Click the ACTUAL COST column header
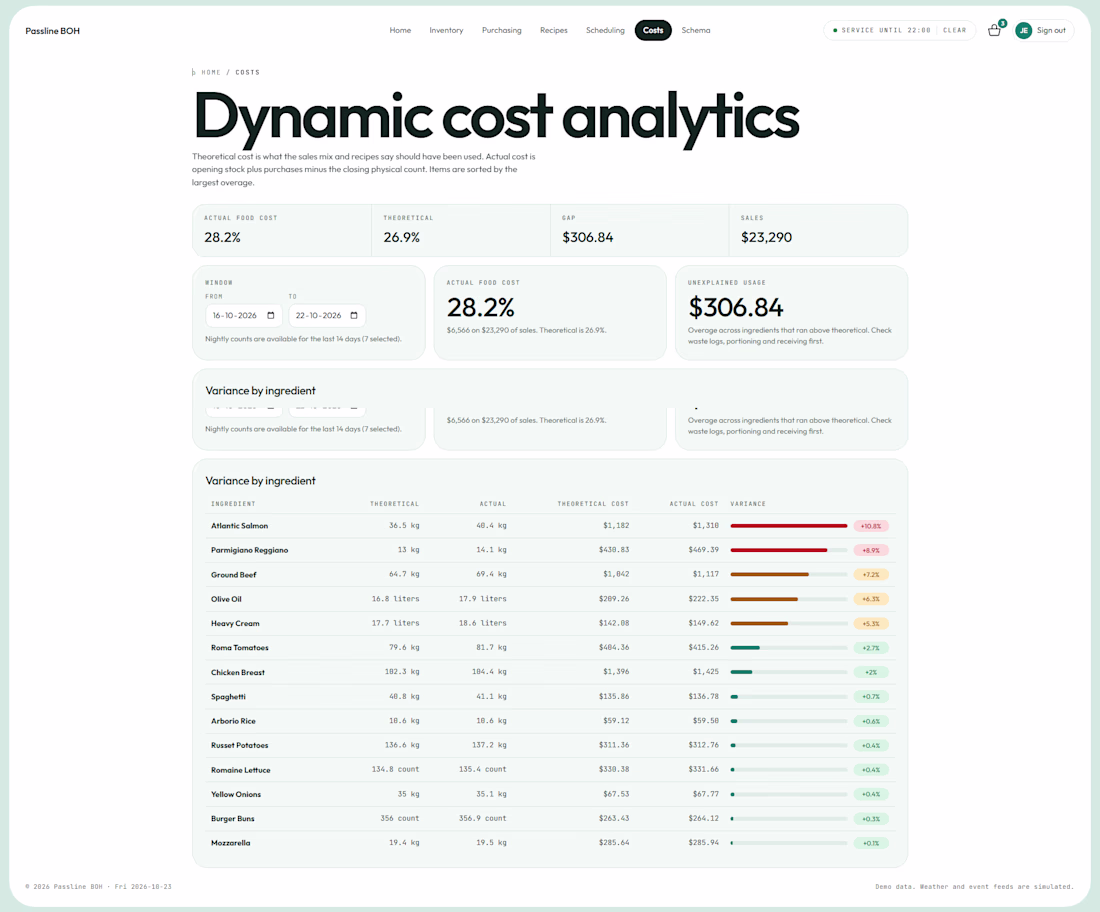The width and height of the screenshot is (1100, 912). (694, 504)
